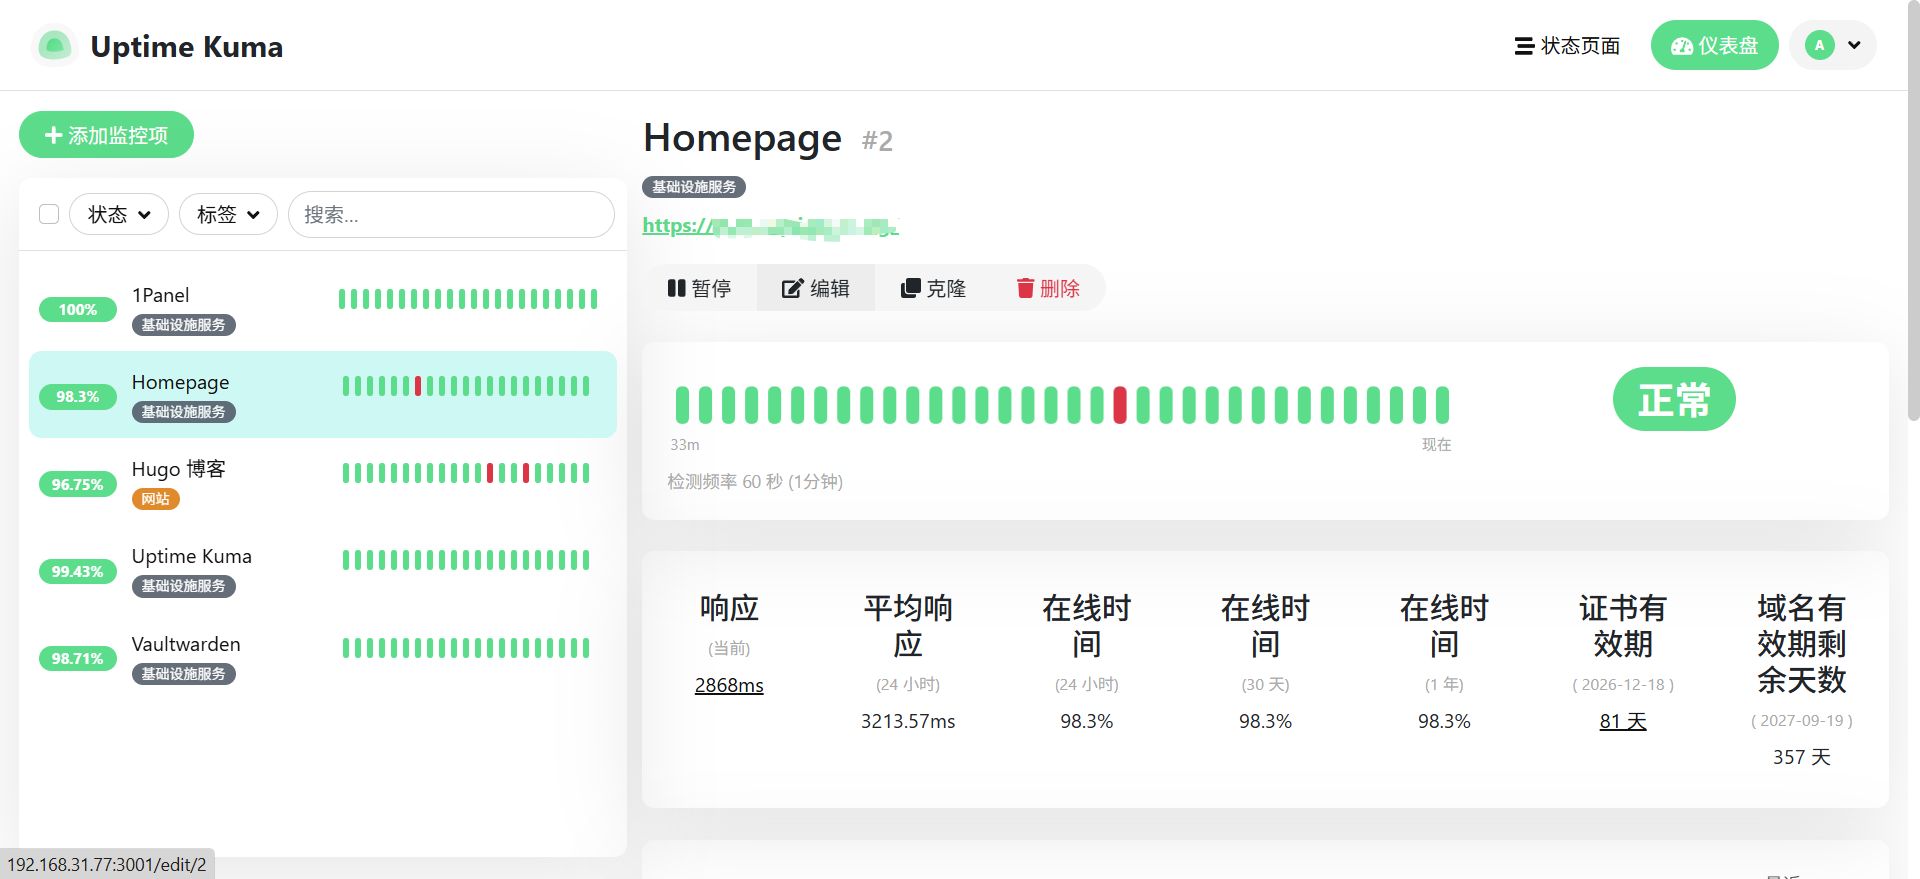Screen dimensions: 1920x879
Task: Open the Homepage https URL link
Action: pos(771,226)
